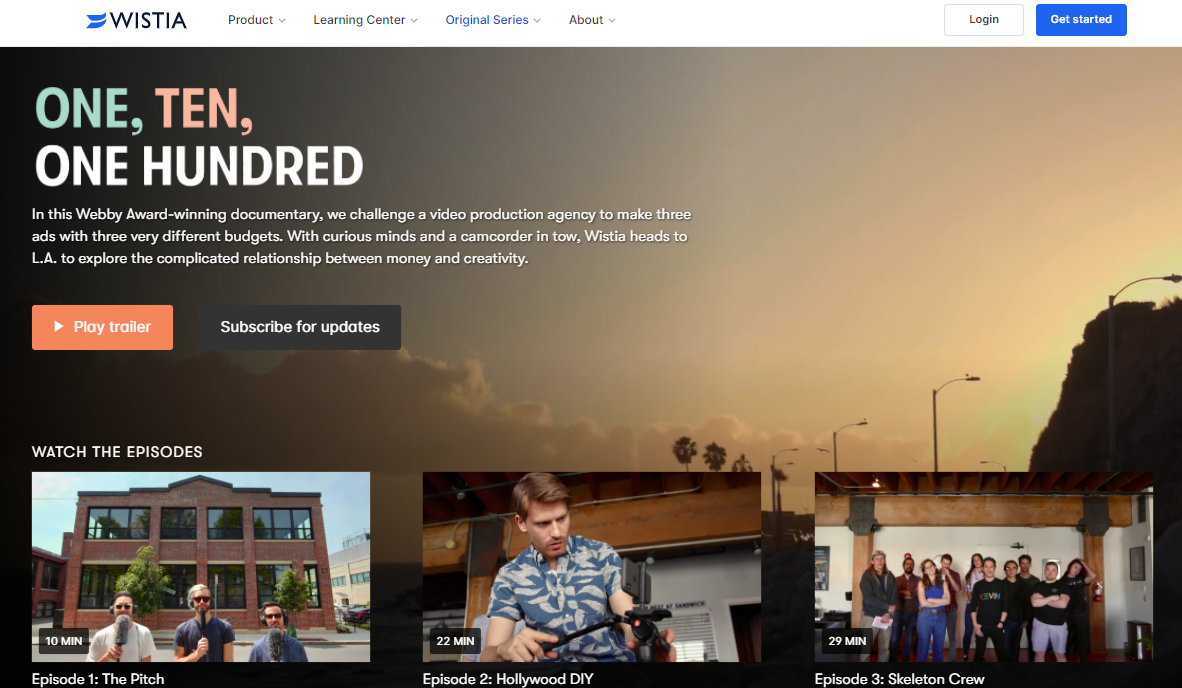Open the Learning Center dropdown chevron
Image resolution: width=1182 pixels, height=688 pixels.
pyautogui.click(x=414, y=20)
